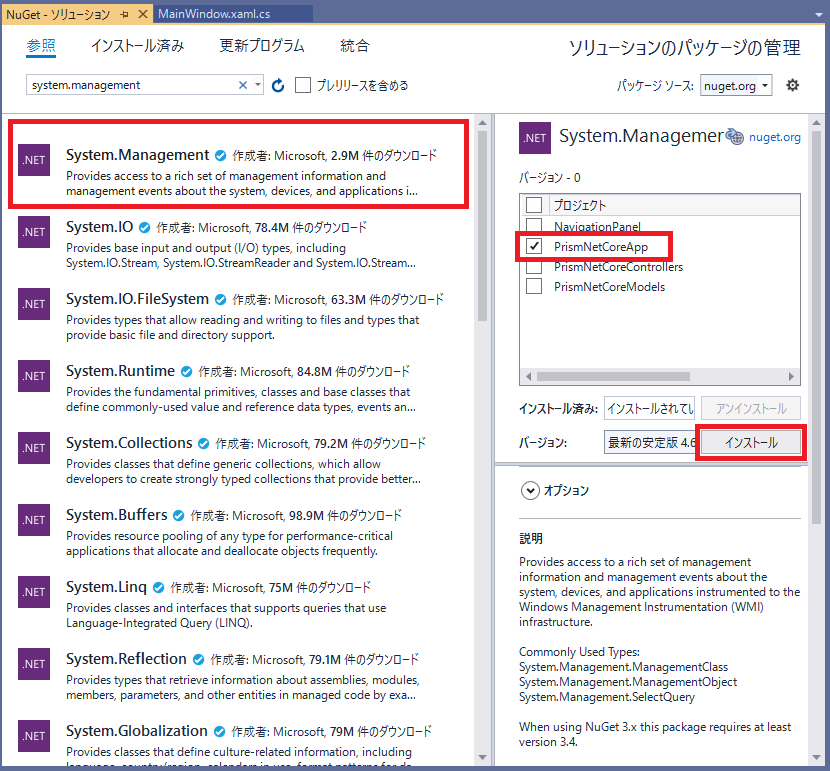Click verified badge next to System.Linq

pyautogui.click(x=158, y=587)
